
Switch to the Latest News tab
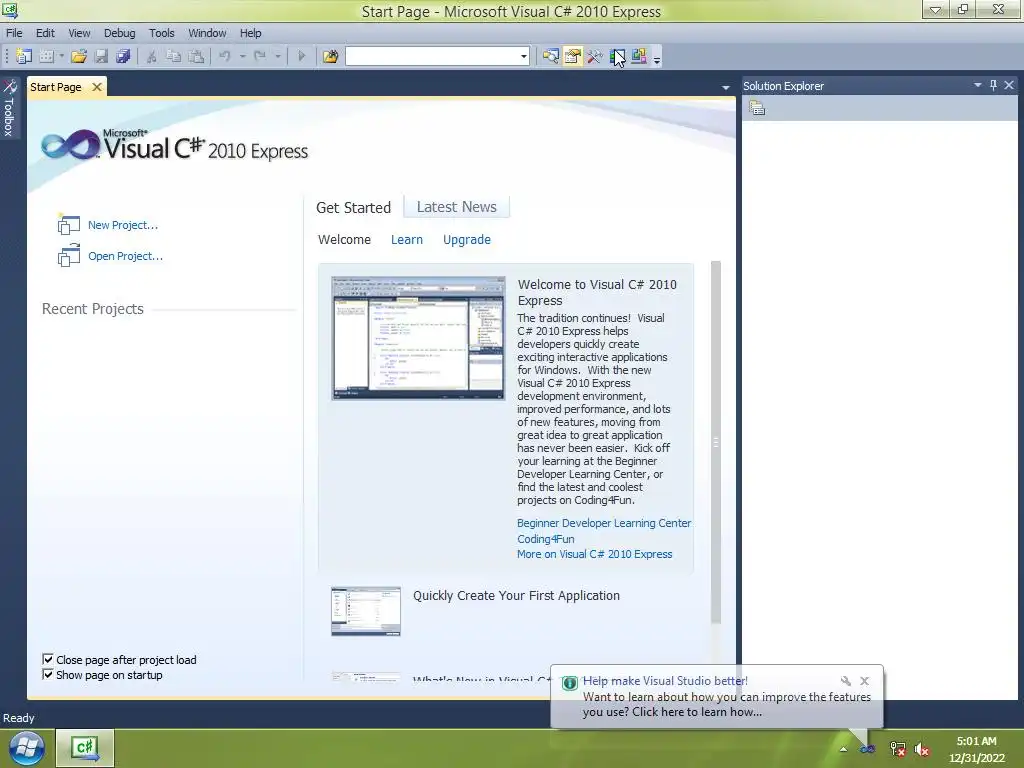click(x=456, y=207)
